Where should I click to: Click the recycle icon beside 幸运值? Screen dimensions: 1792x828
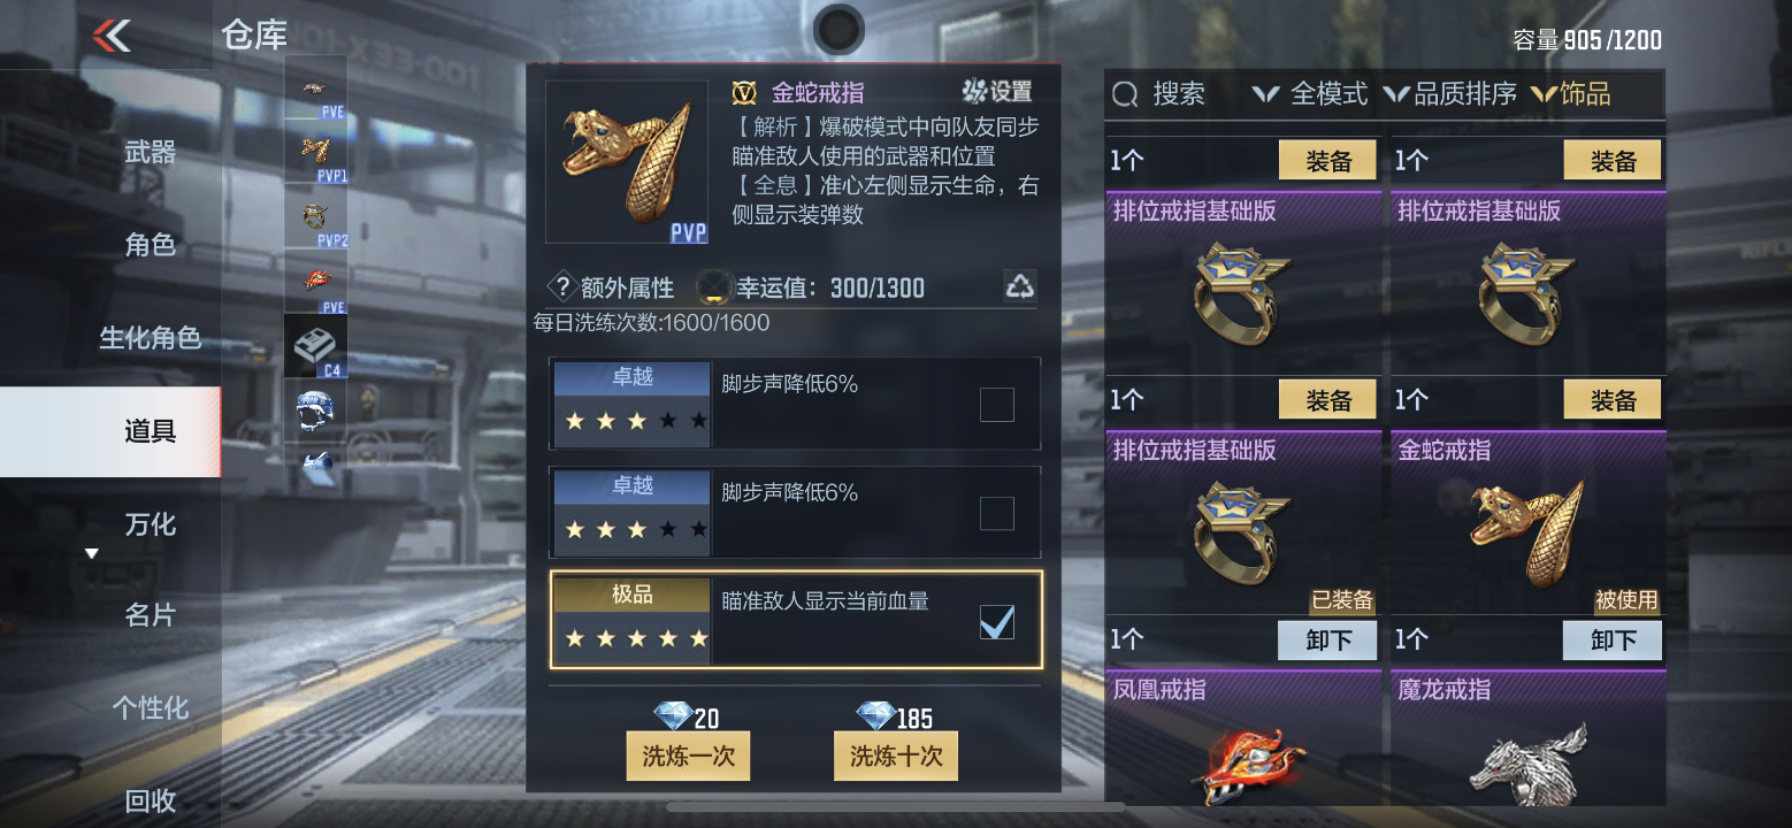(x=1019, y=287)
